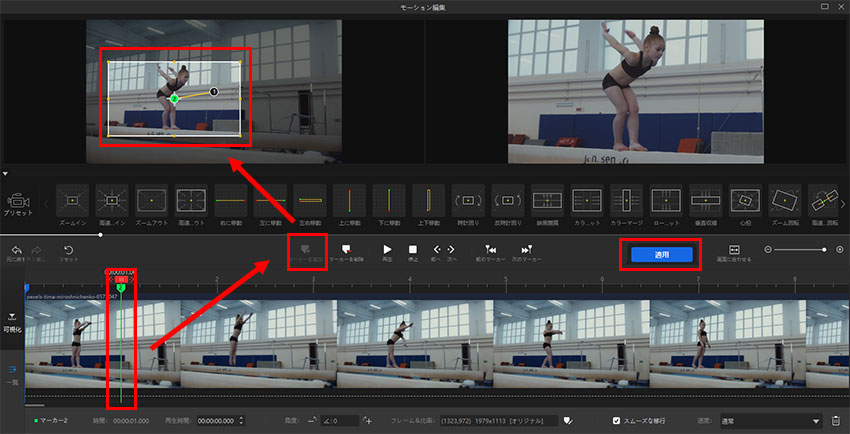Adjust the timeline zoom slider handle

[825, 249]
